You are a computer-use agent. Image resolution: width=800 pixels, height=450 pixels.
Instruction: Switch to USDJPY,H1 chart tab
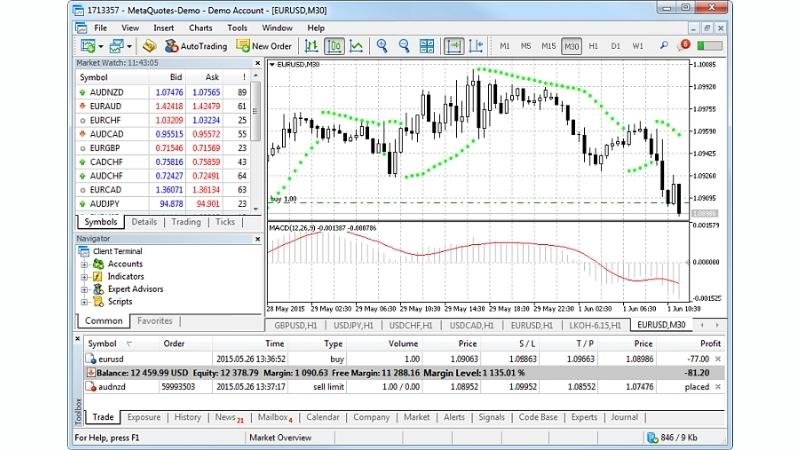point(353,325)
